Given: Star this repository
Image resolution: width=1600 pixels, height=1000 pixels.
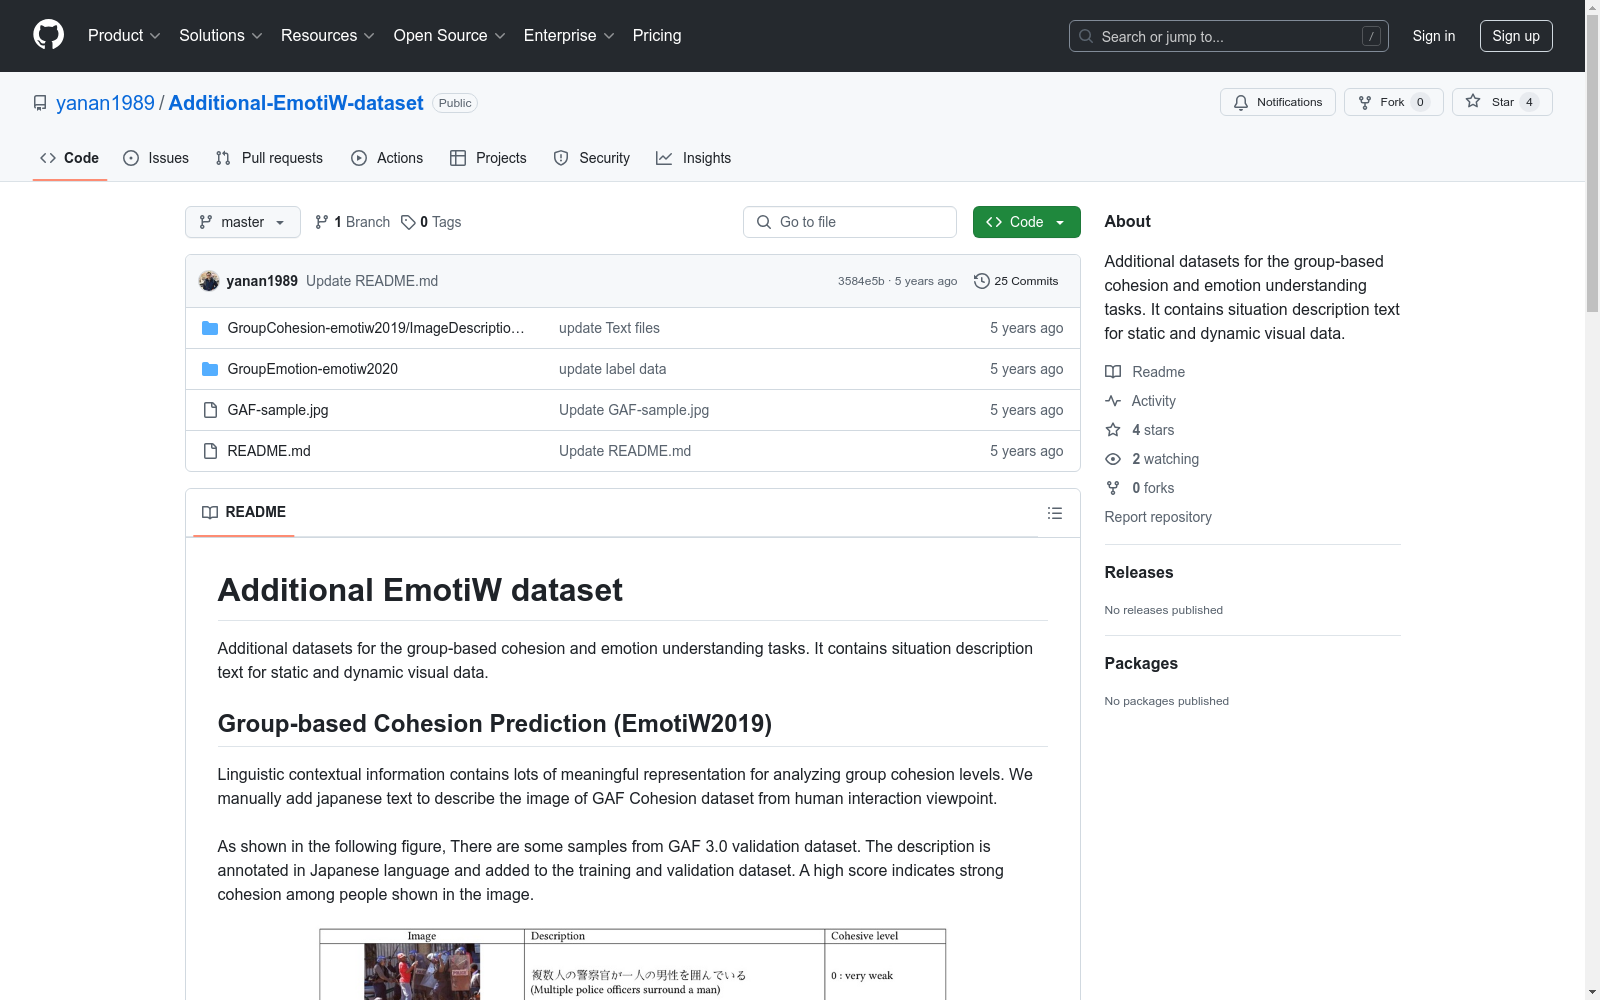Looking at the screenshot, I should [1501, 102].
